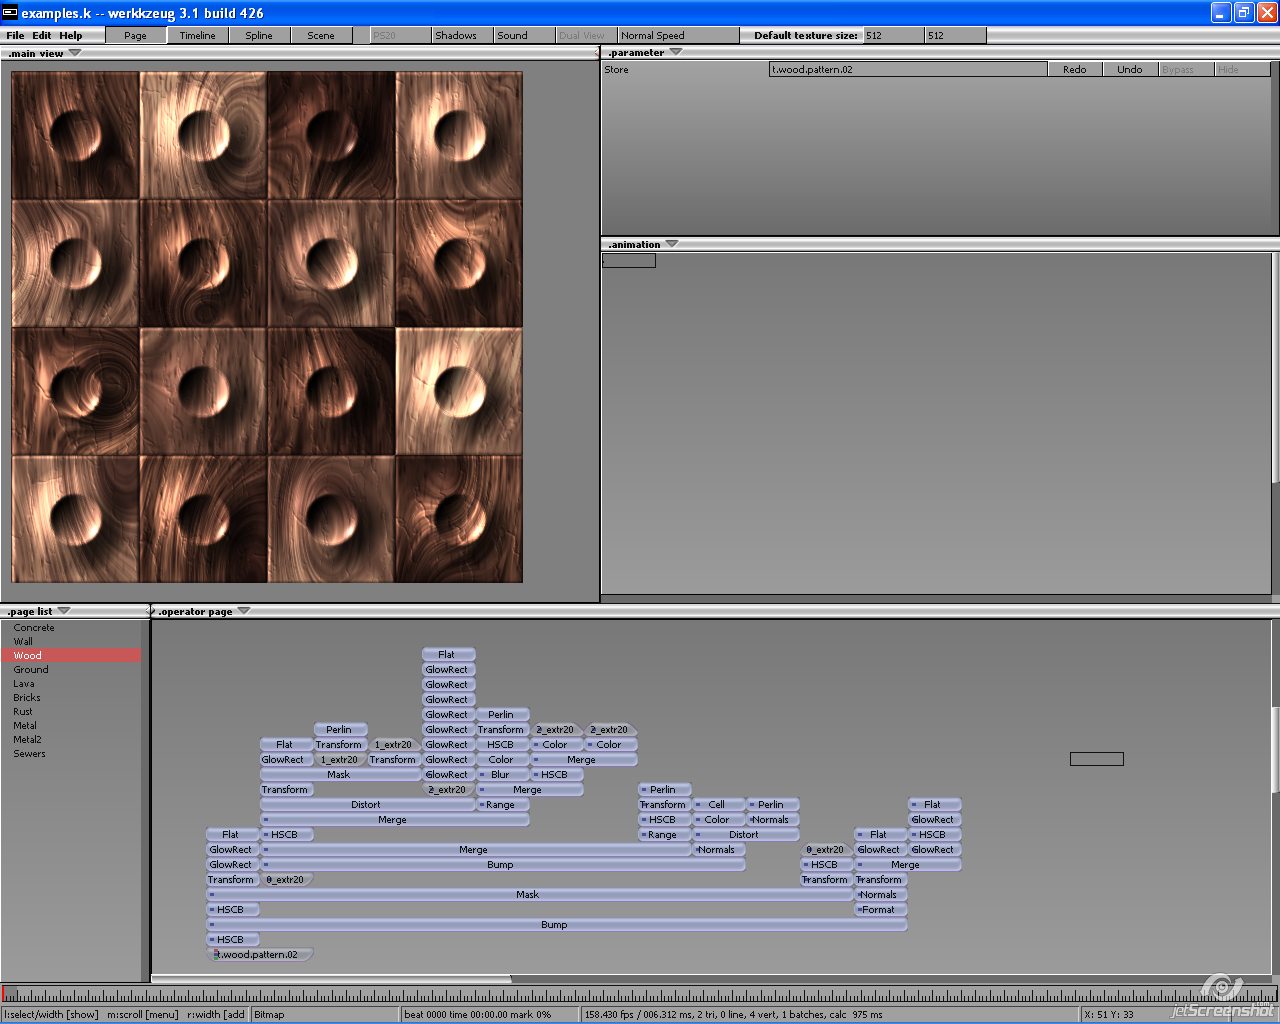This screenshot has width=1280, height=1024.
Task: Select the Lava page in page list
Action: 24,684
